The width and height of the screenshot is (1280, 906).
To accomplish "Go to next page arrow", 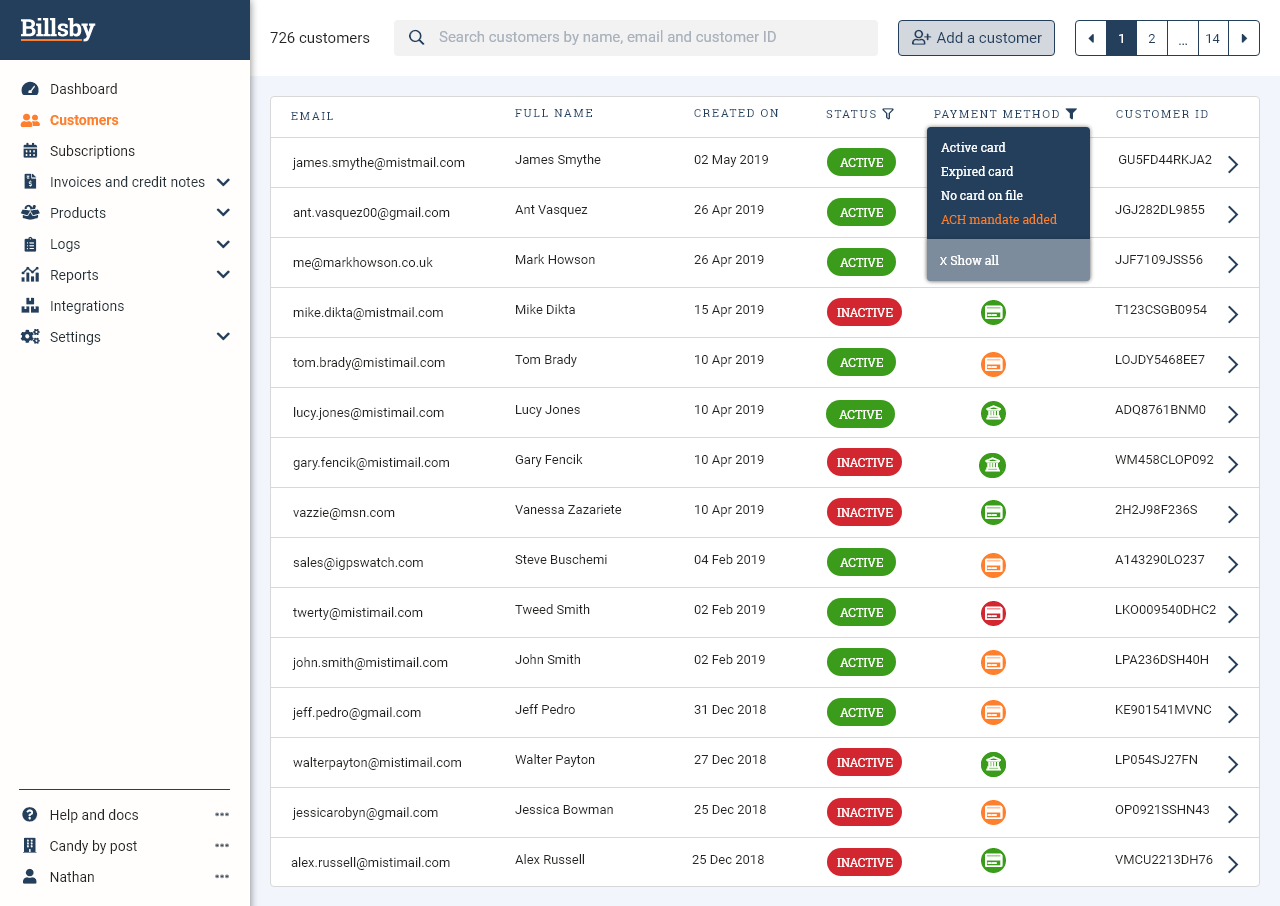I will click(1244, 38).
